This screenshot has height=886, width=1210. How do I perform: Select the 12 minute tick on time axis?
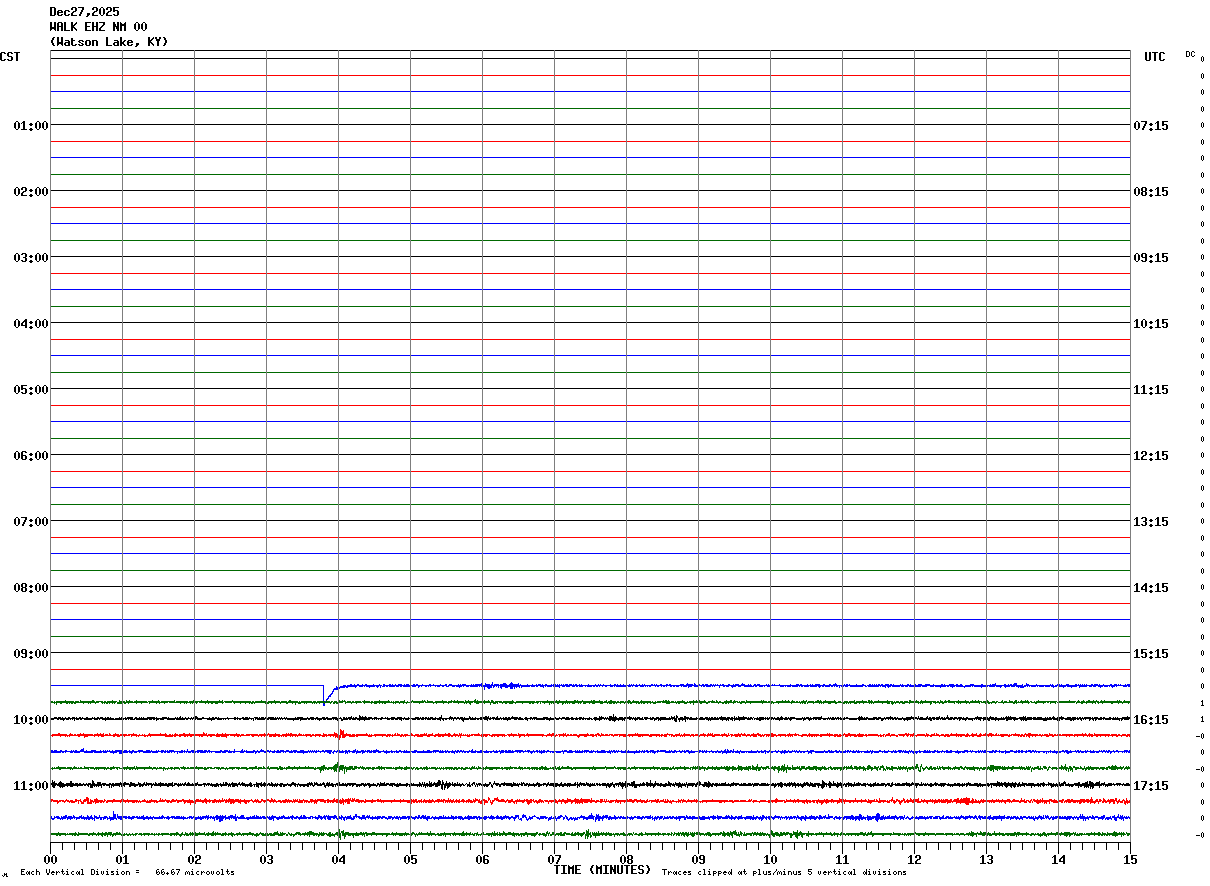914,859
